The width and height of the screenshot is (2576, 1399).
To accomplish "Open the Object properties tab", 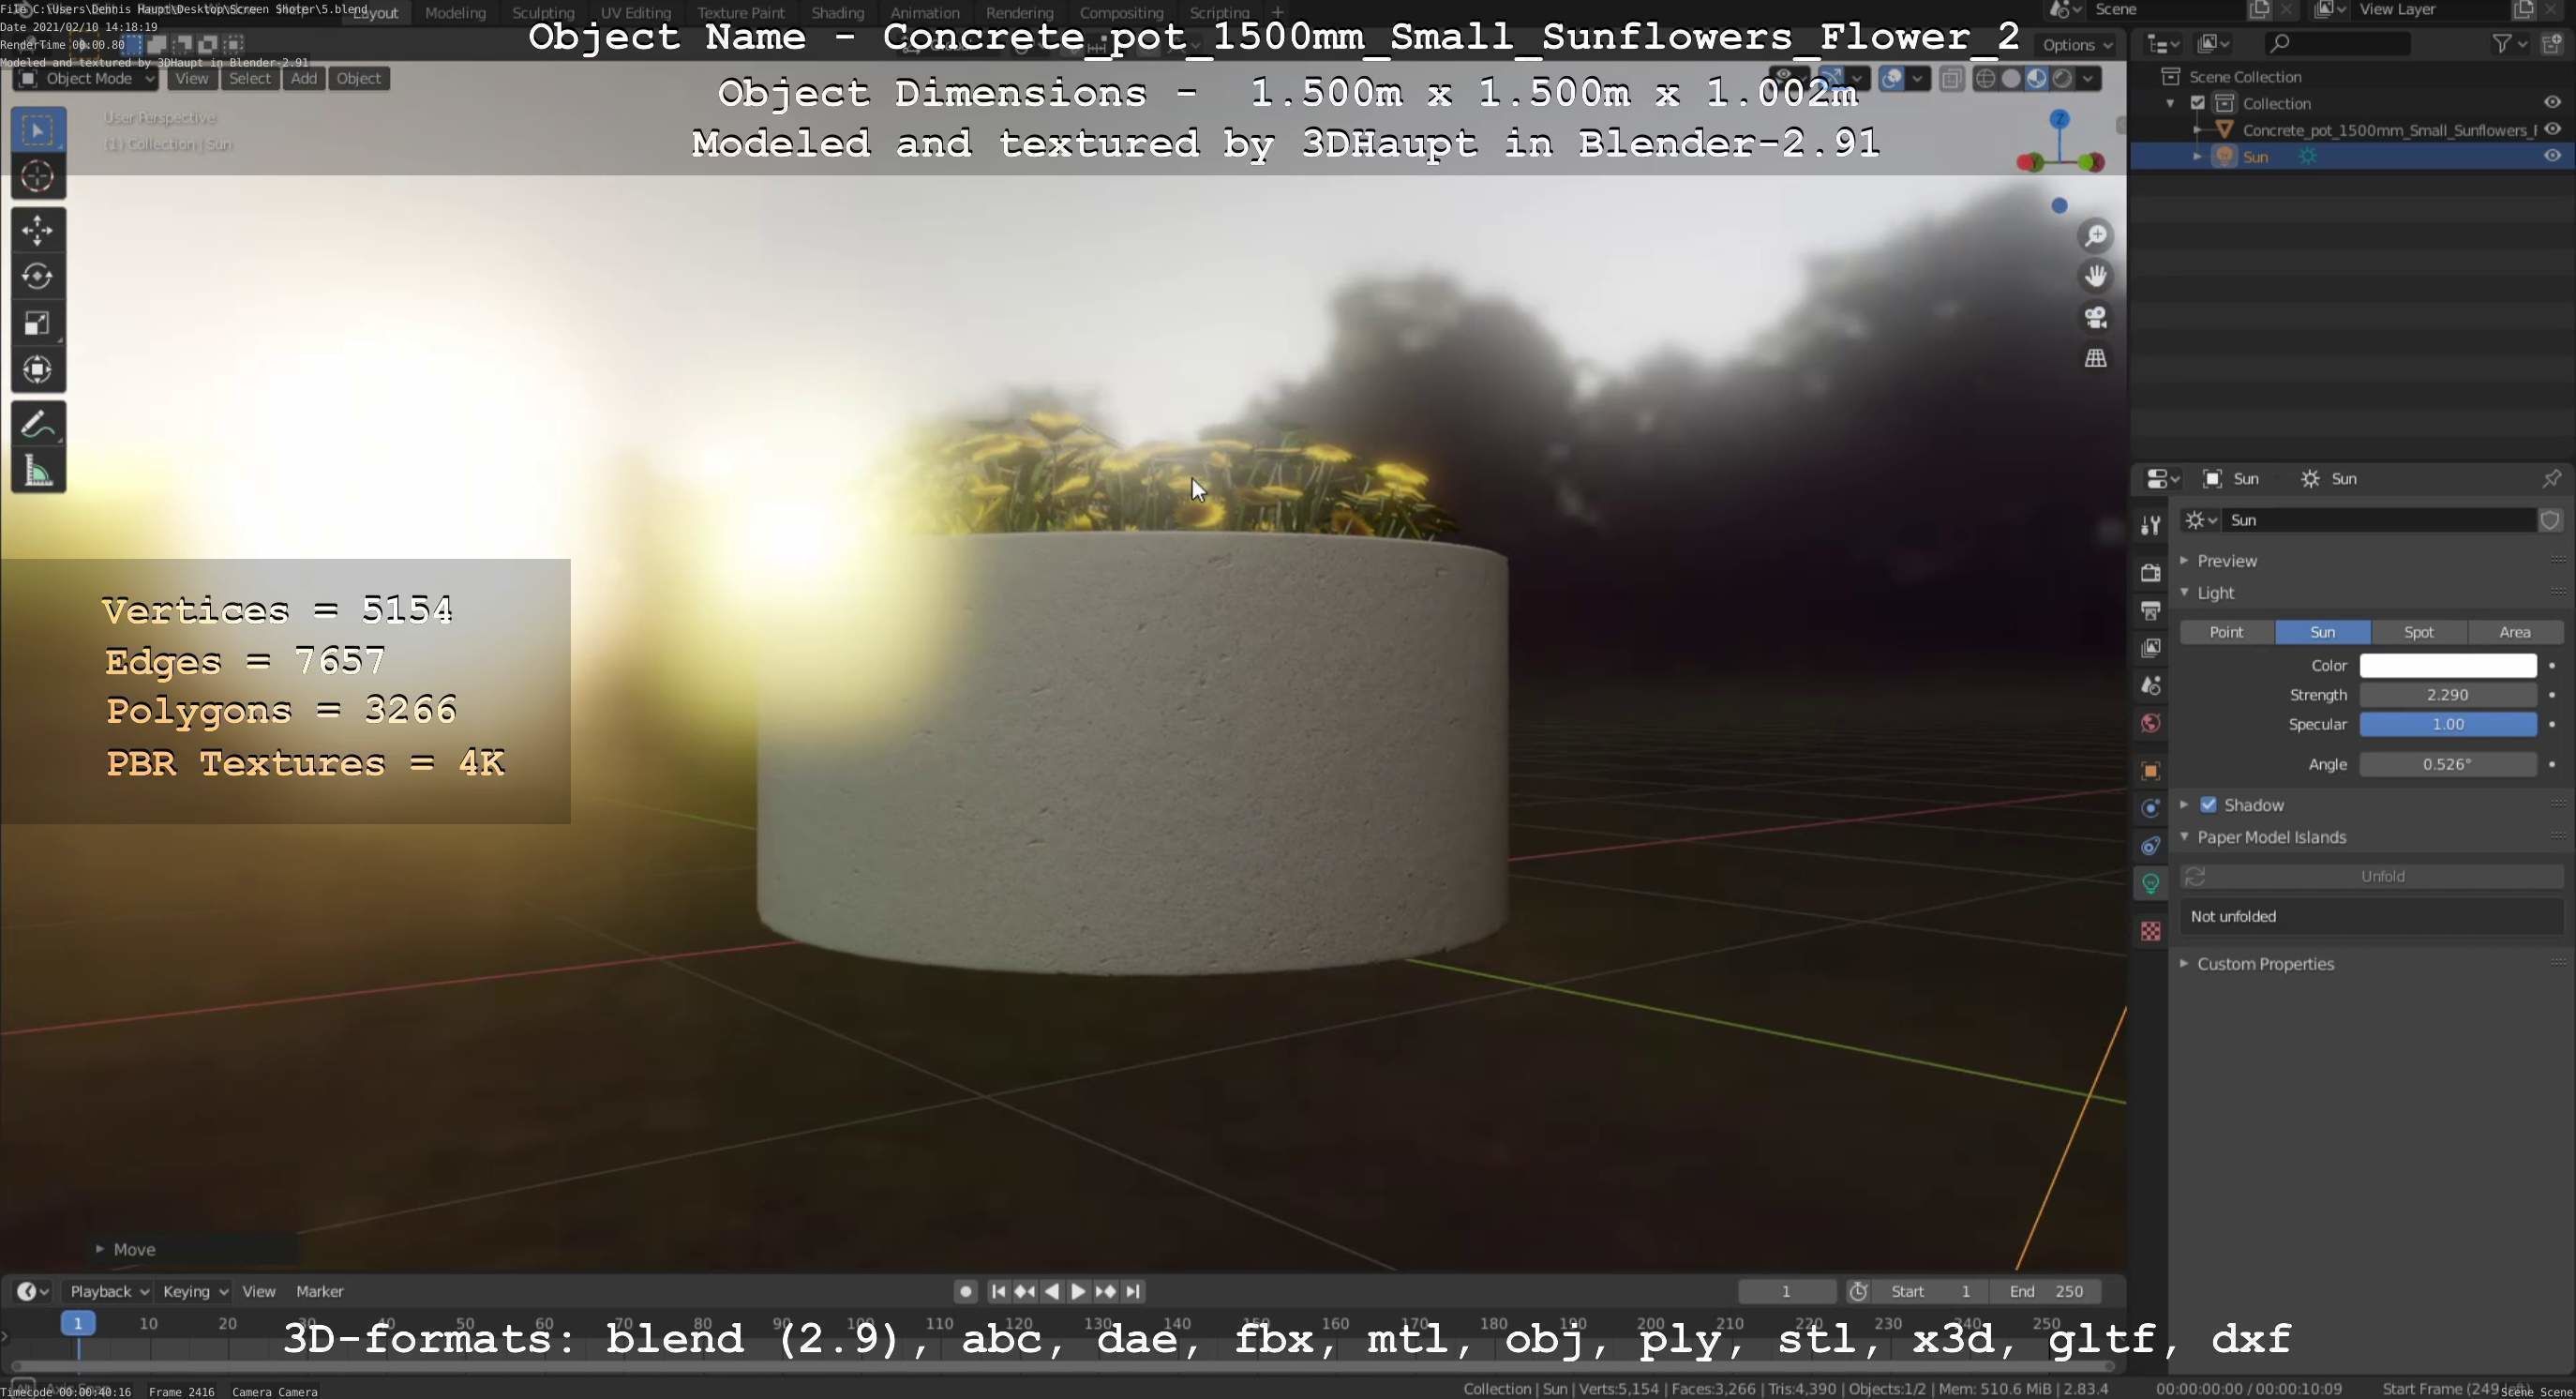I will click(x=2150, y=771).
